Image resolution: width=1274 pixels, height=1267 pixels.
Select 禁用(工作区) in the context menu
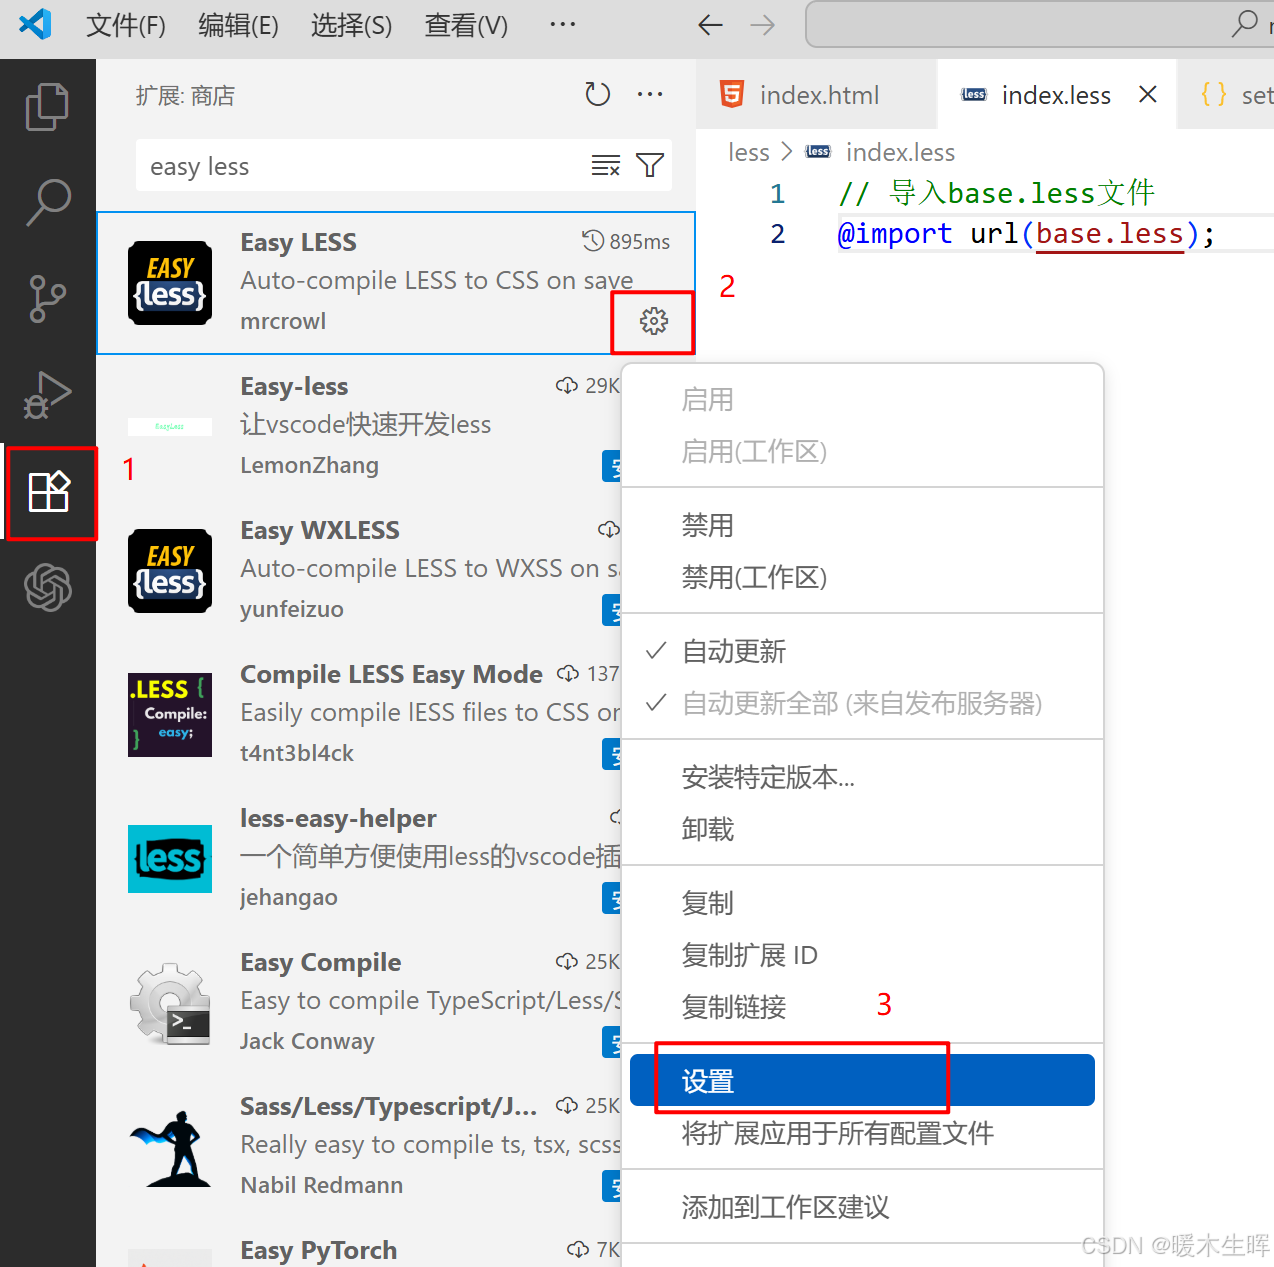pyautogui.click(x=862, y=578)
